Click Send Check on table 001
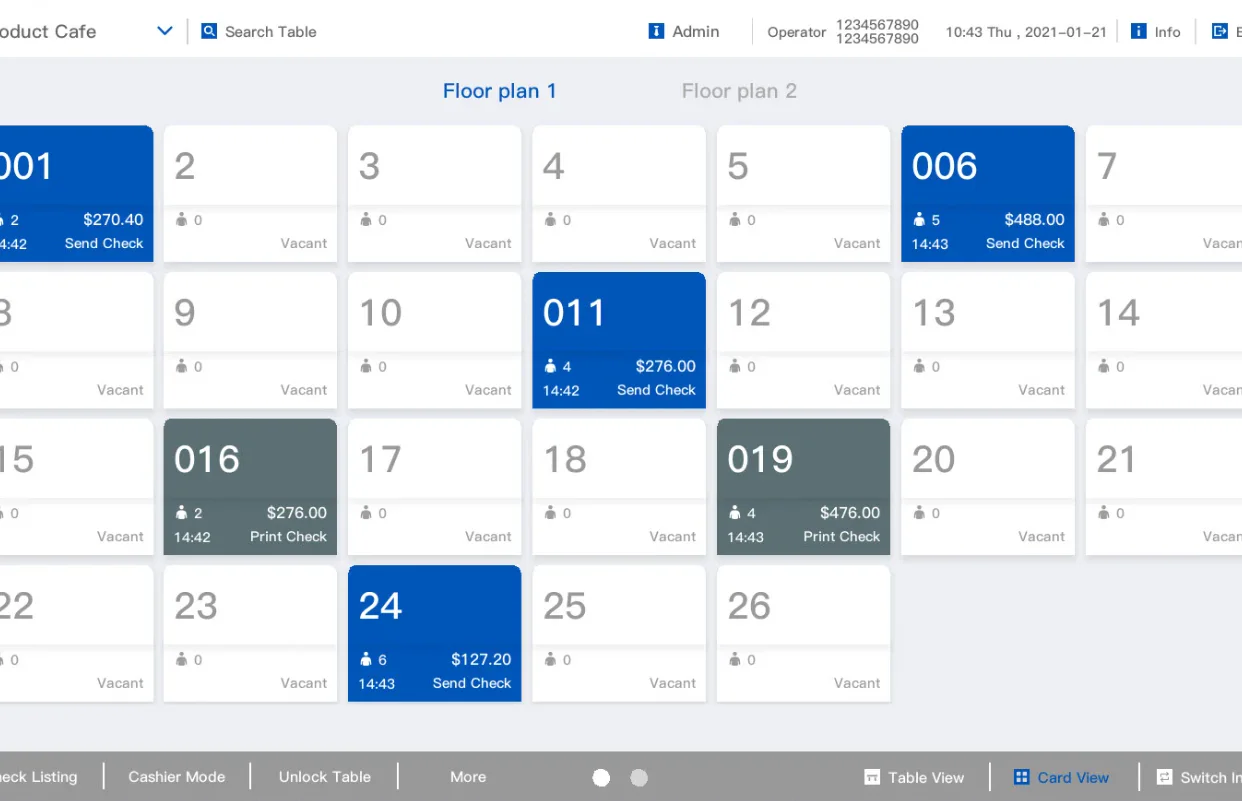This screenshot has height=801, width=1242. click(x=104, y=243)
